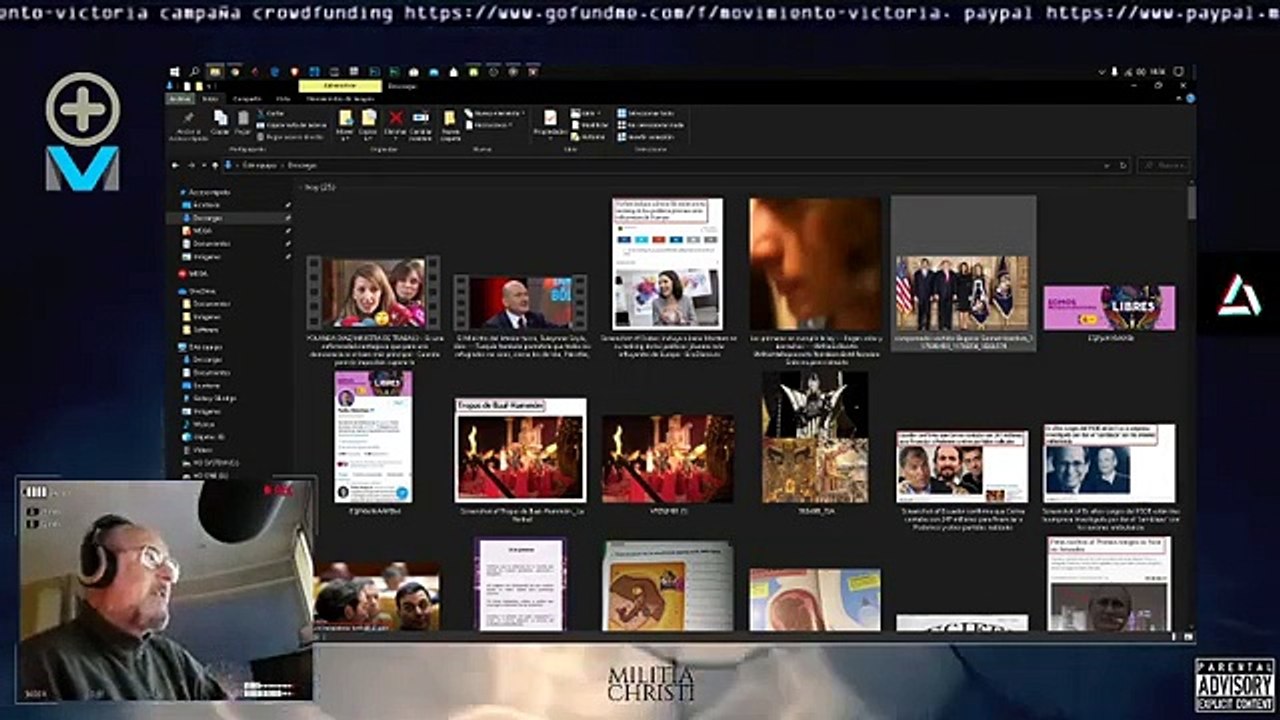
Task: Click File Explorer icon on taskbar
Action: 215,72
